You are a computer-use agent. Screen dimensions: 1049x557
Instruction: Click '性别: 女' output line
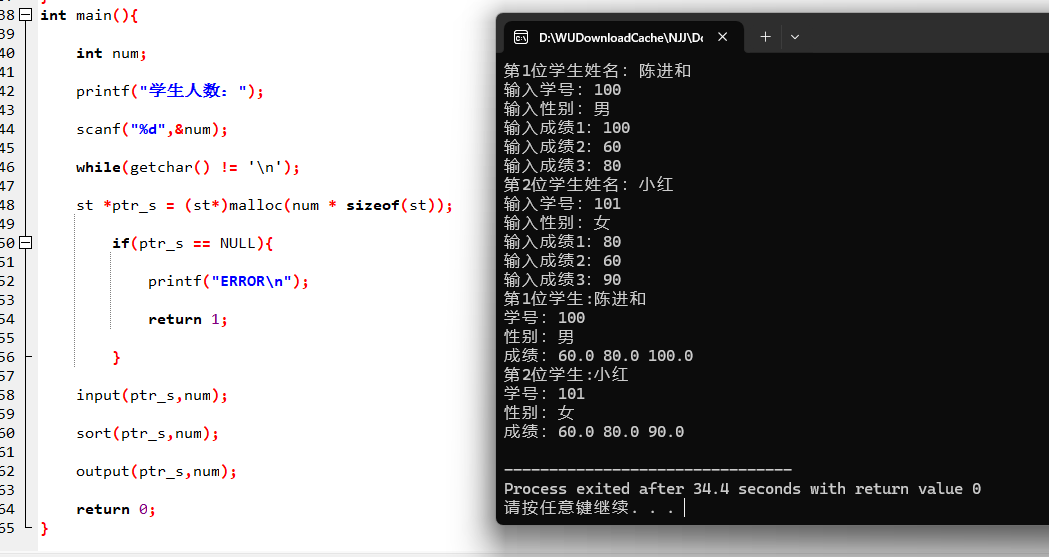[539, 413]
